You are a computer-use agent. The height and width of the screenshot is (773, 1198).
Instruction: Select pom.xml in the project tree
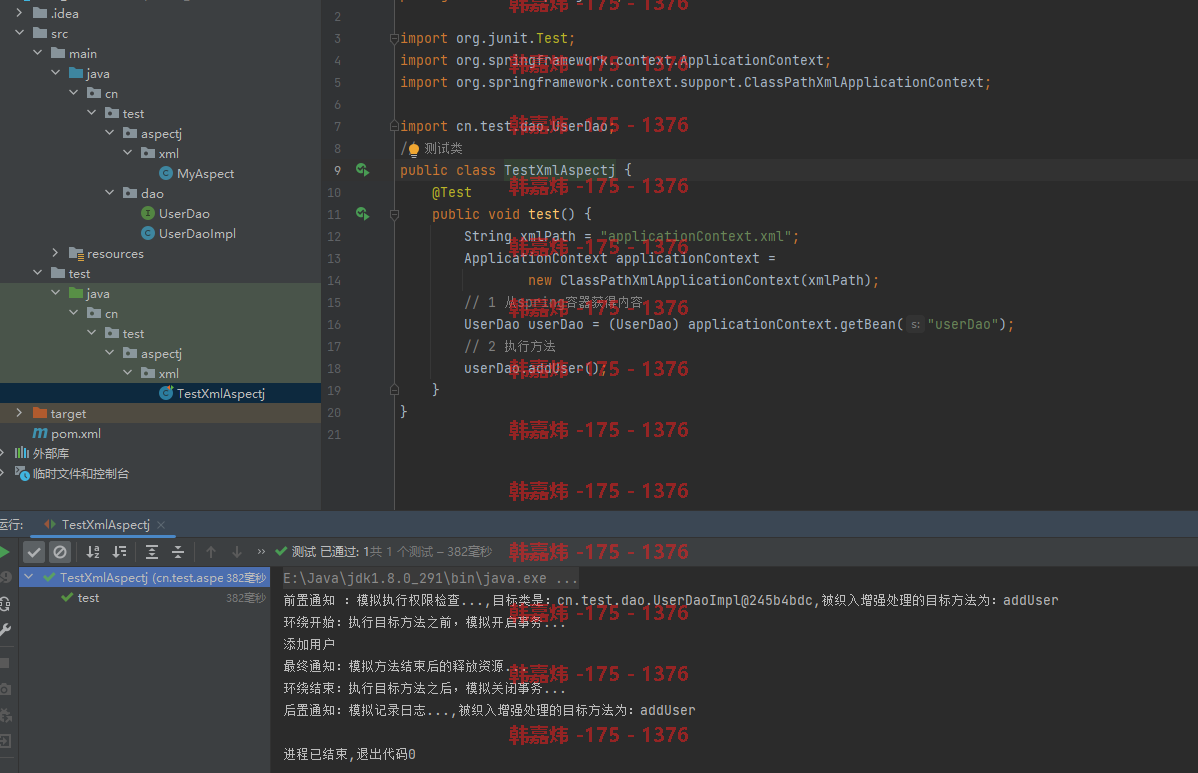[76, 433]
